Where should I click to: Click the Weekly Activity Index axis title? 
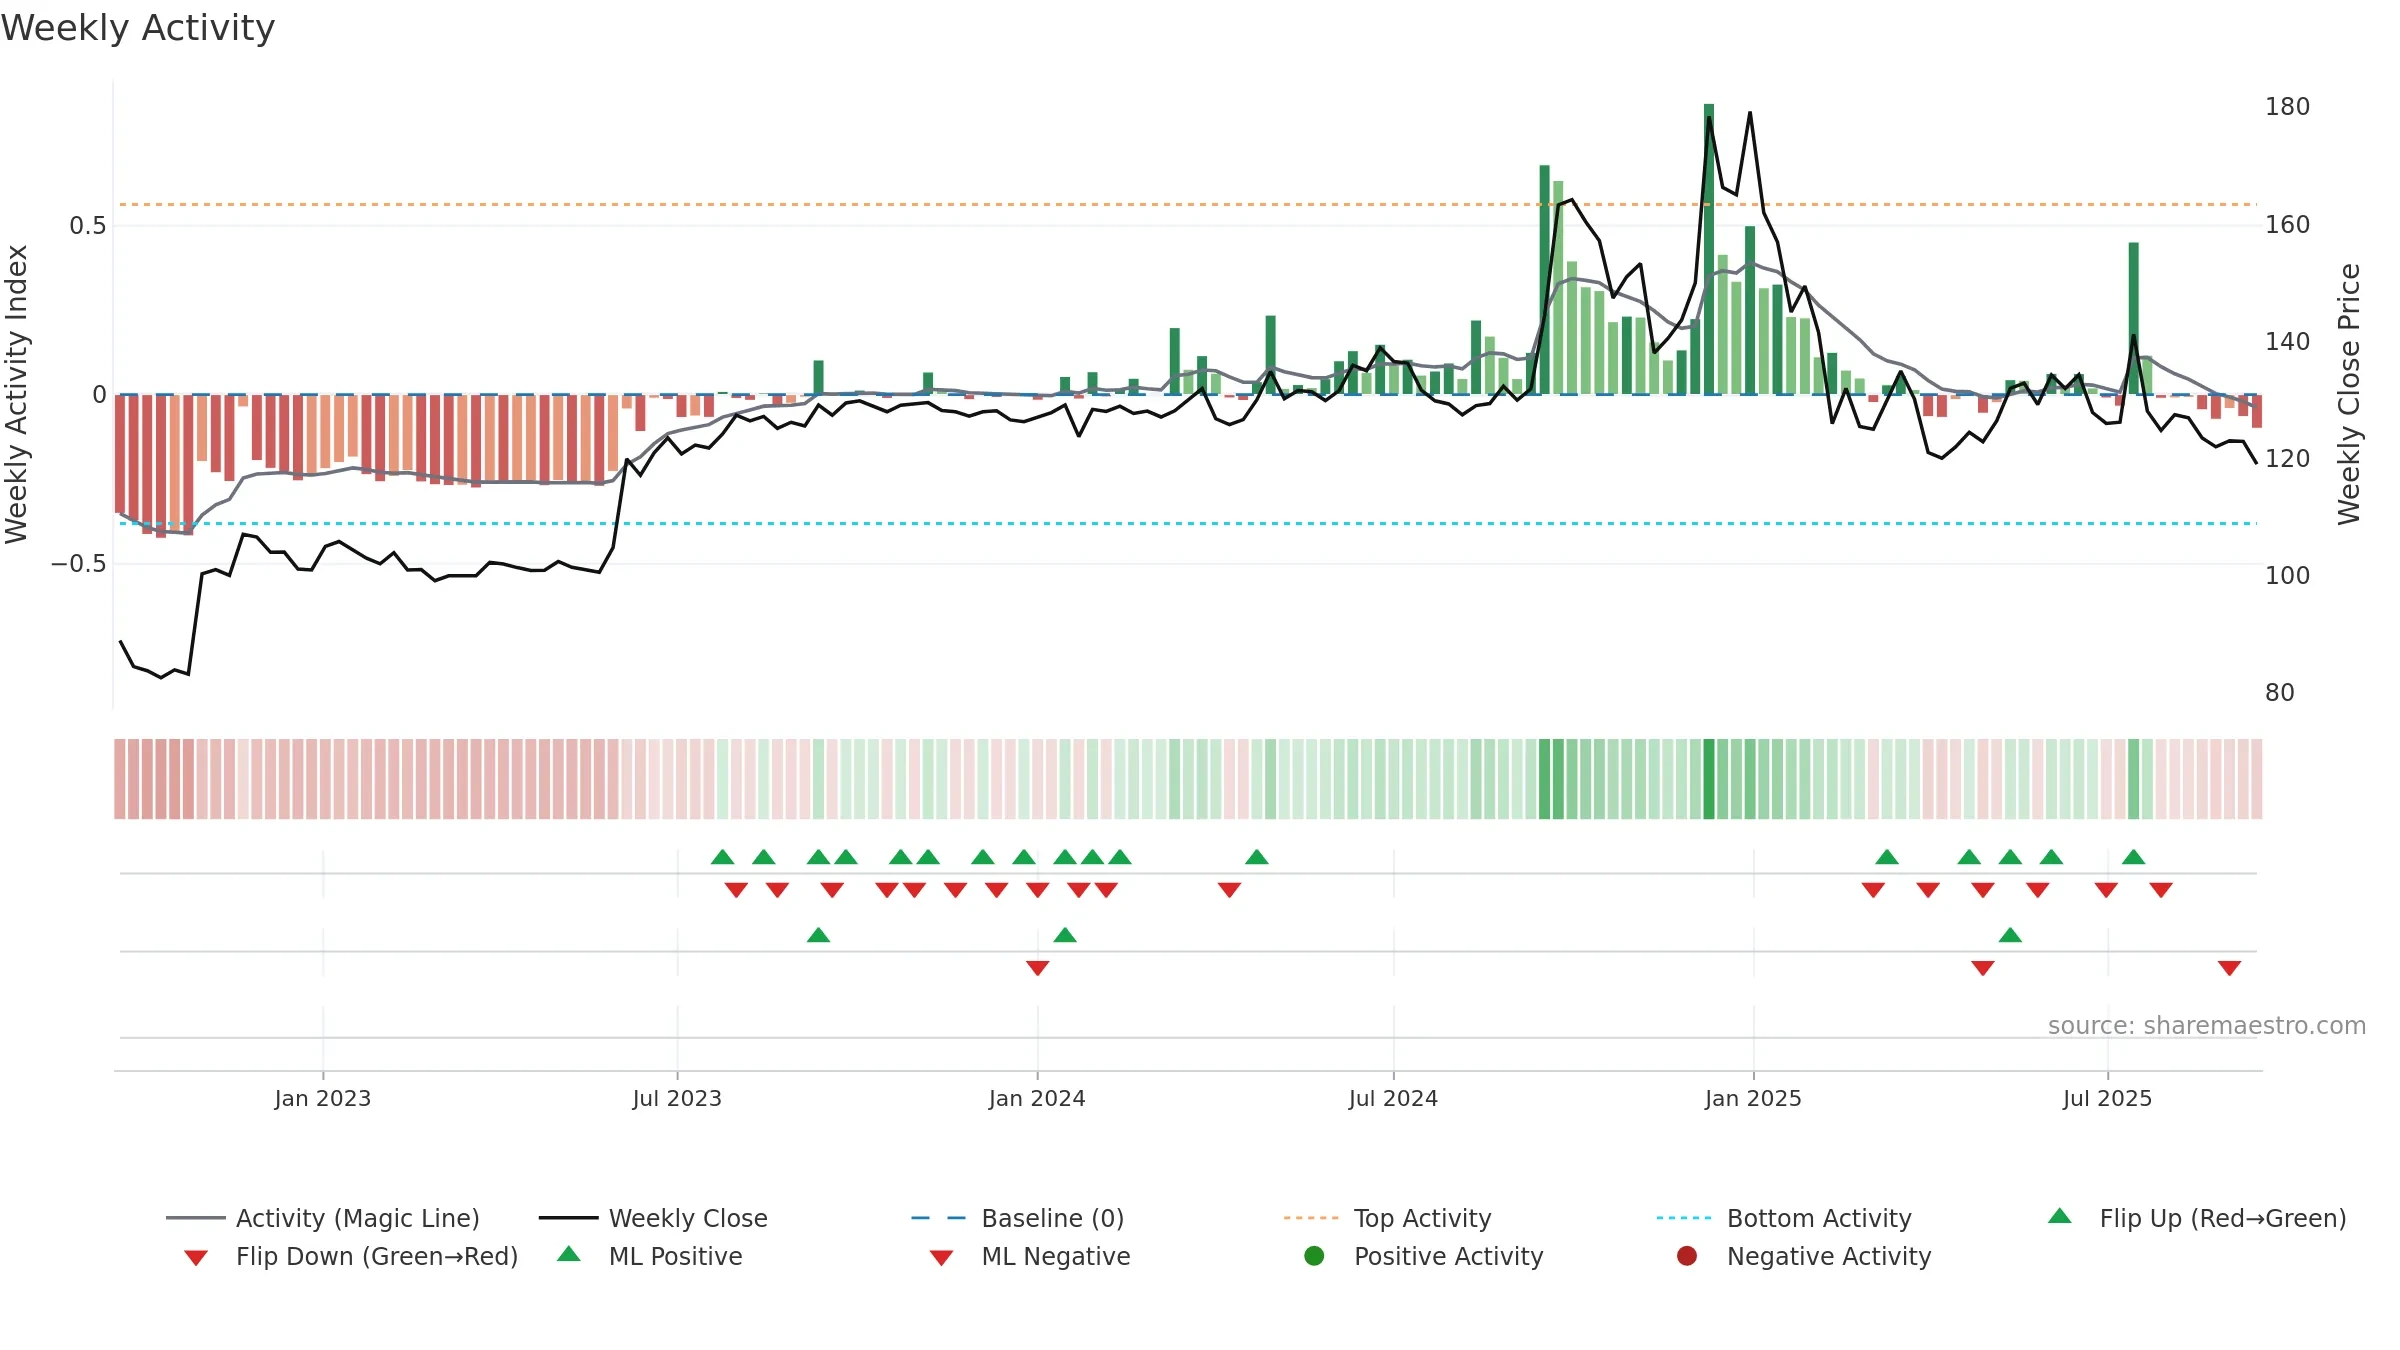pyautogui.click(x=17, y=394)
